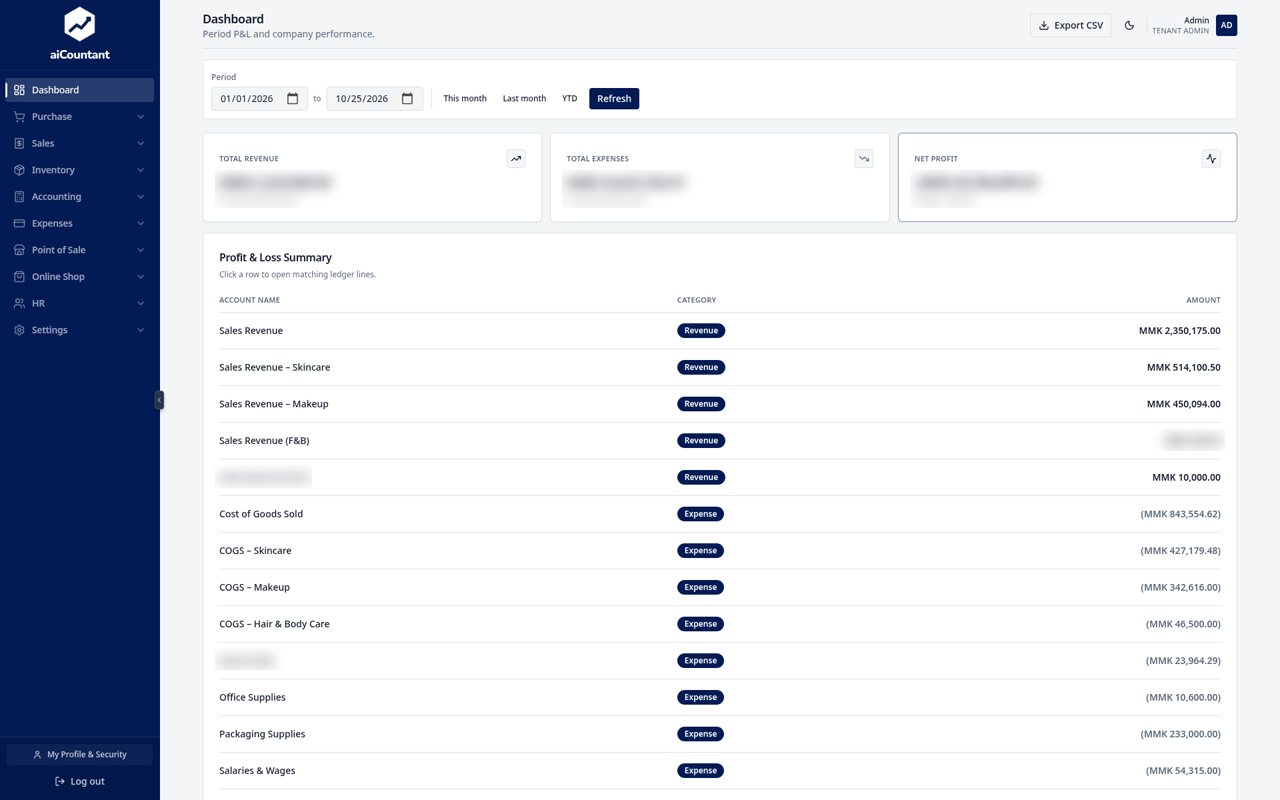The height and width of the screenshot is (800, 1280).
Task: Export the report using Export CSV
Action: coord(1071,25)
